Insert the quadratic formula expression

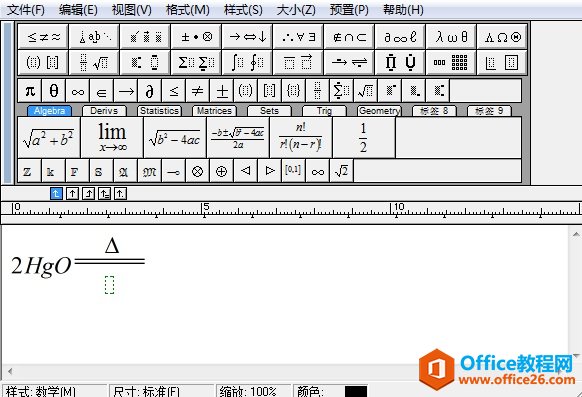point(238,138)
